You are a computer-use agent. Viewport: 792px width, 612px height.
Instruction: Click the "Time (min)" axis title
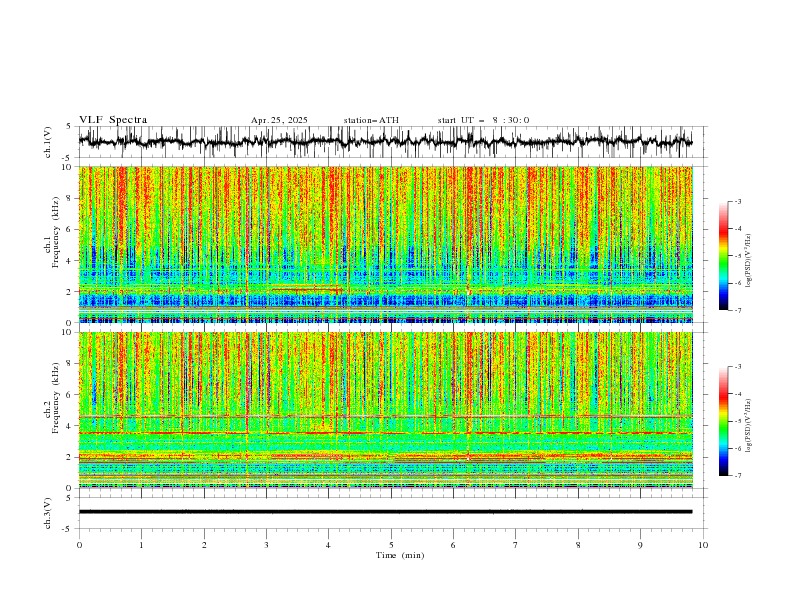coord(400,555)
